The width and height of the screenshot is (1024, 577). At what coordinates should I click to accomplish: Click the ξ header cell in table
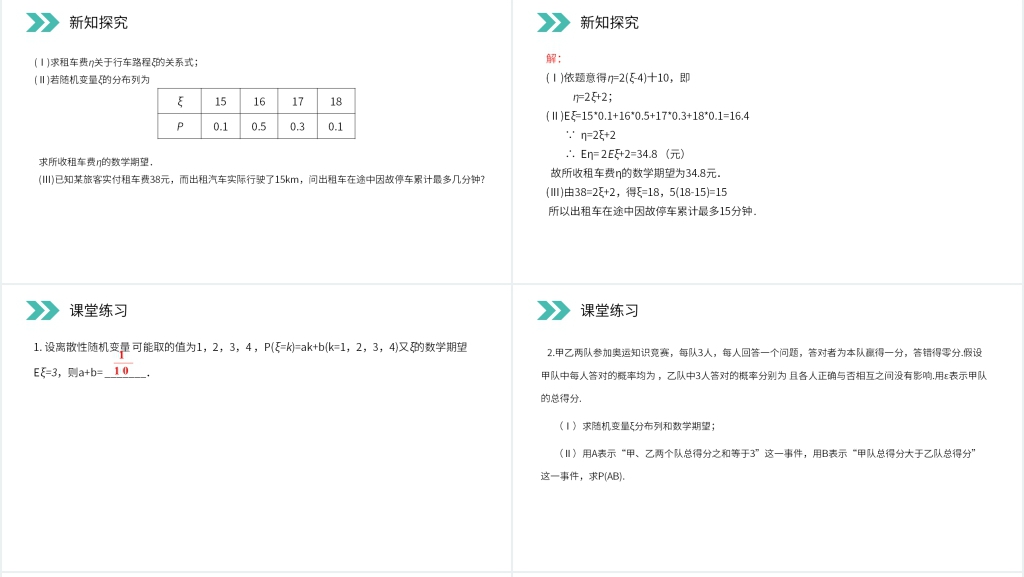(180, 101)
